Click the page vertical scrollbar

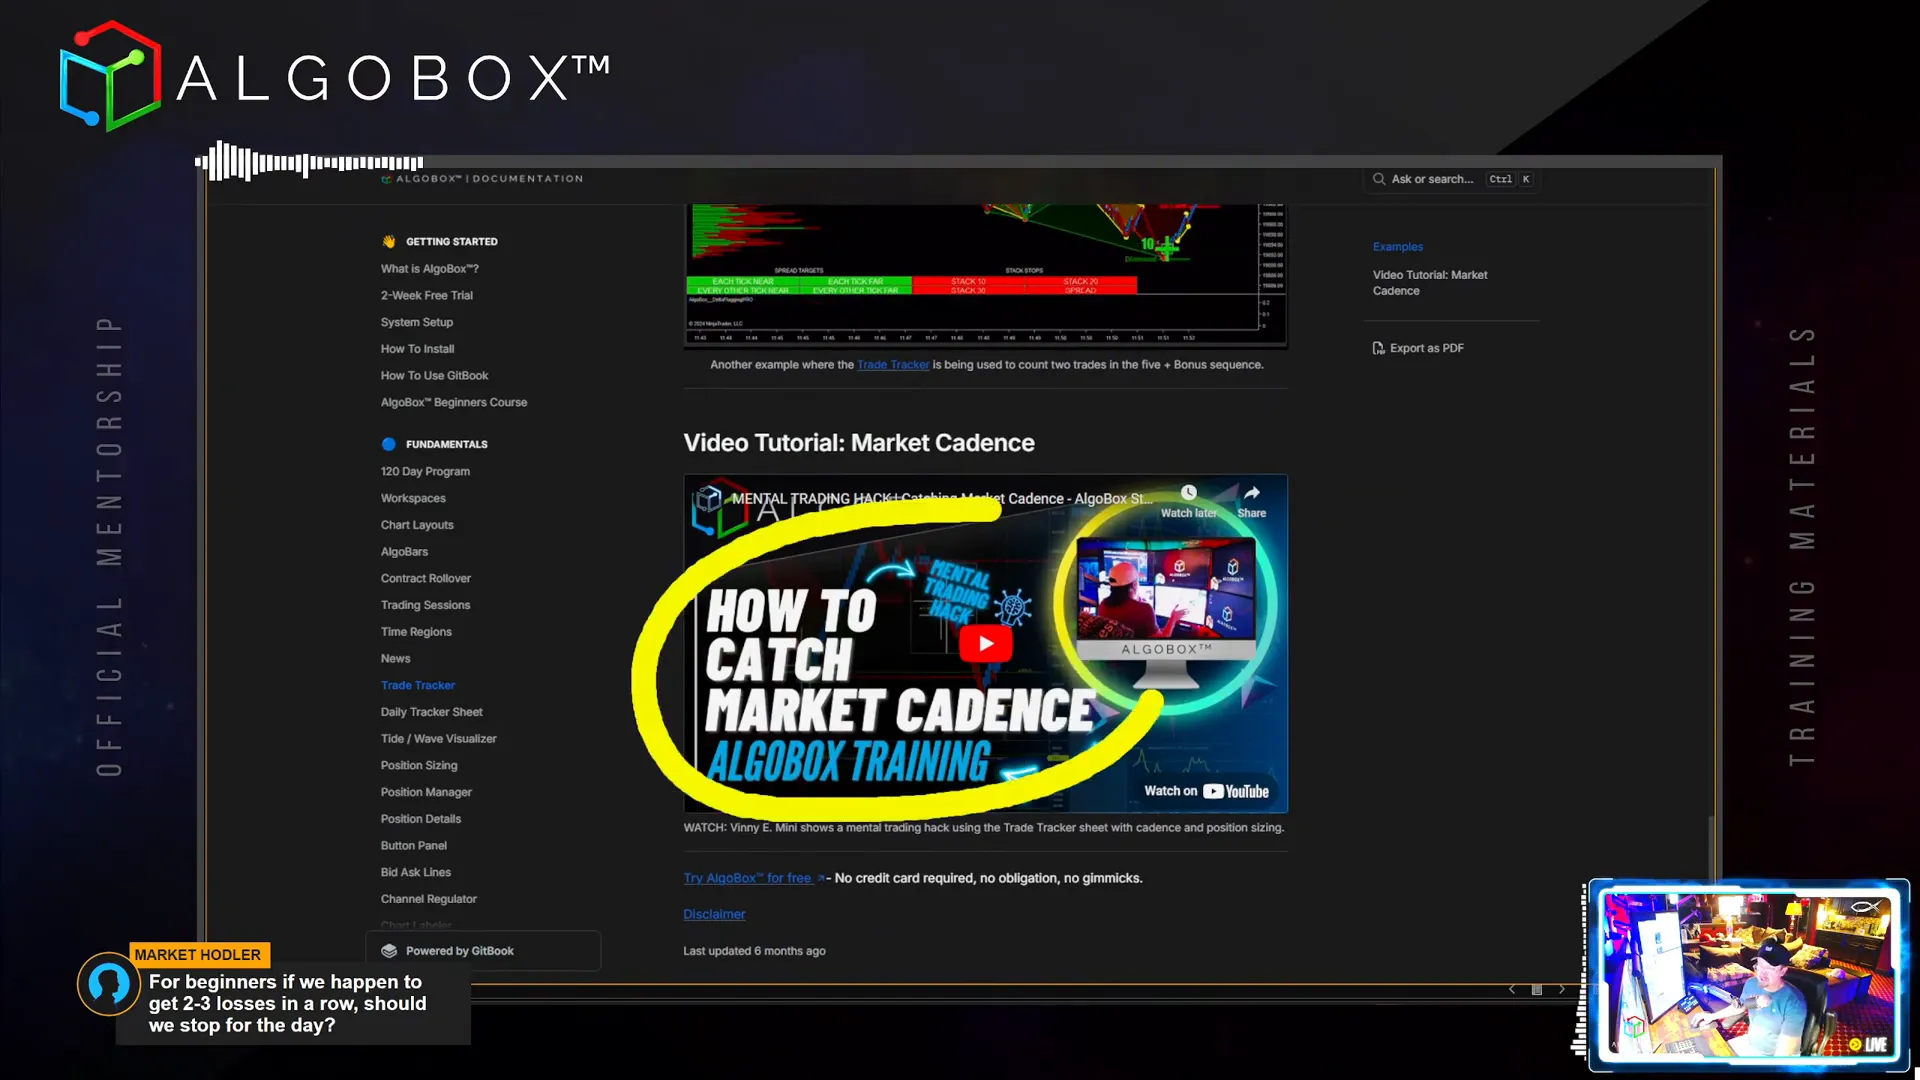click(x=1711, y=850)
